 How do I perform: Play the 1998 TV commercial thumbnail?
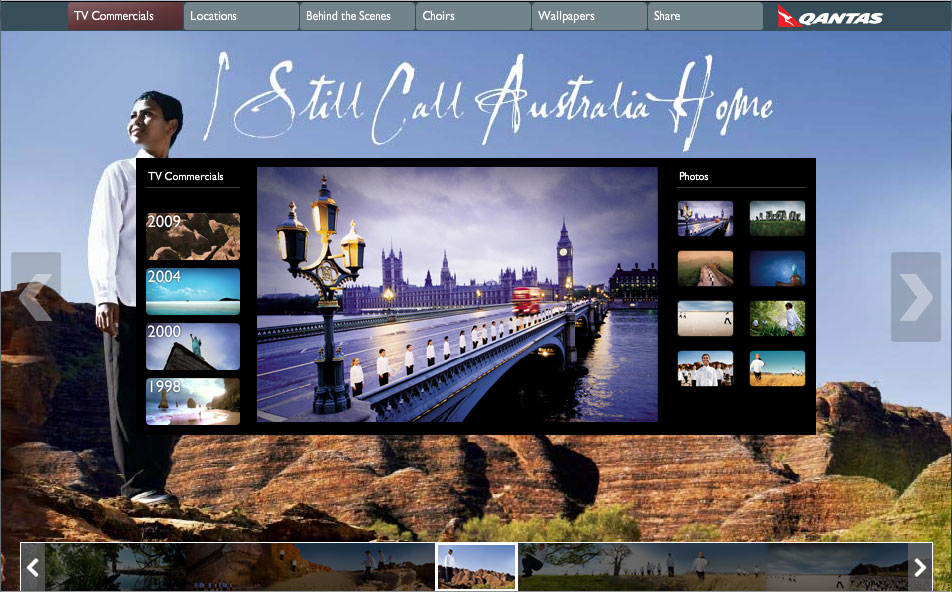click(193, 401)
